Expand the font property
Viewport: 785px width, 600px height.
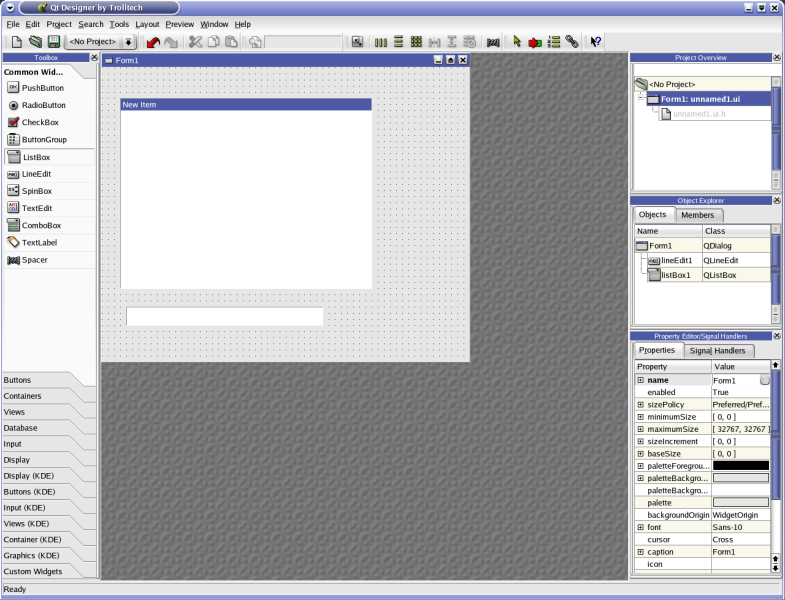[640, 527]
